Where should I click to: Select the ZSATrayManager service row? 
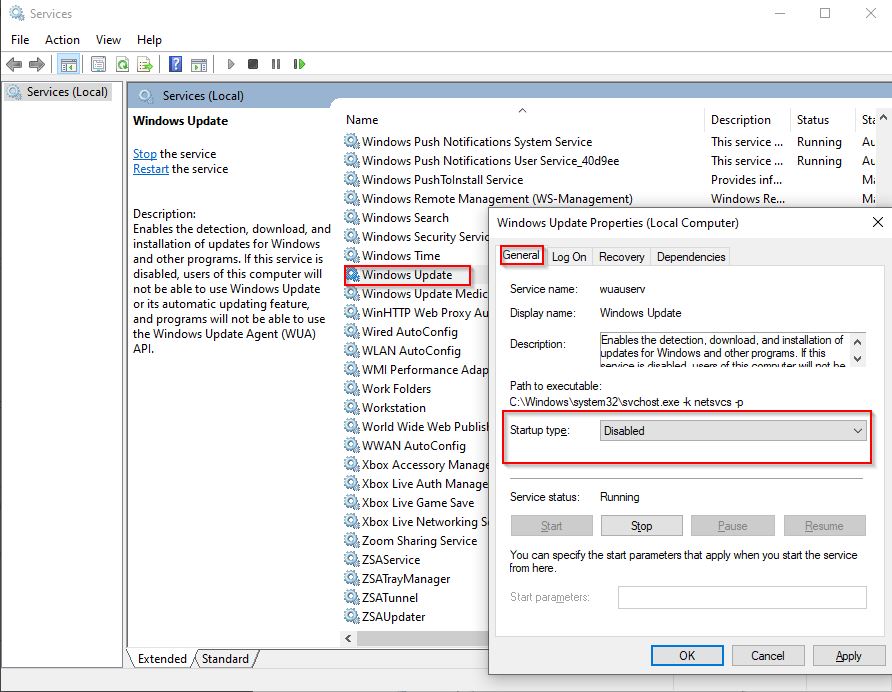coord(406,579)
